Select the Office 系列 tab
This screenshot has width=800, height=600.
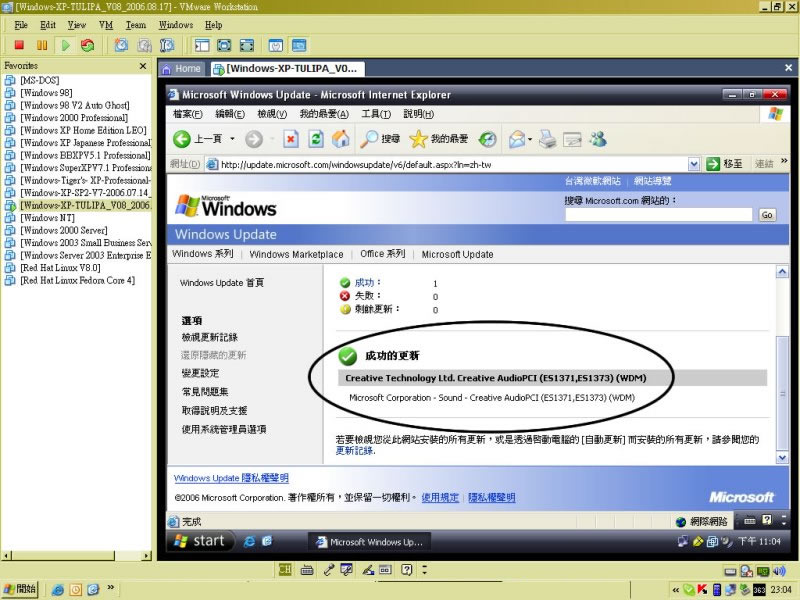point(383,254)
